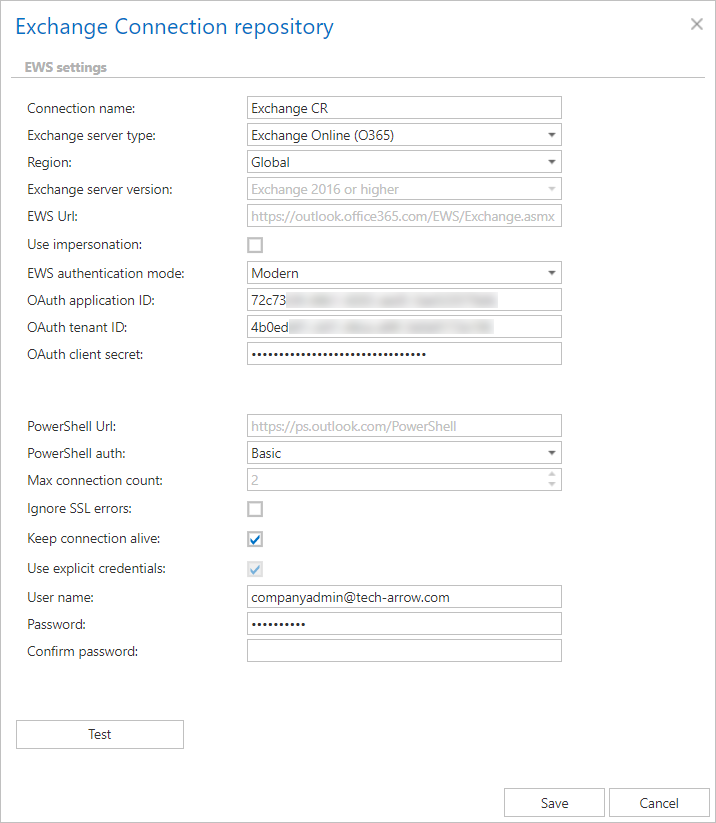Viewport: 716px width, 823px height.
Task: Click the Confirm password field
Action: [404, 651]
